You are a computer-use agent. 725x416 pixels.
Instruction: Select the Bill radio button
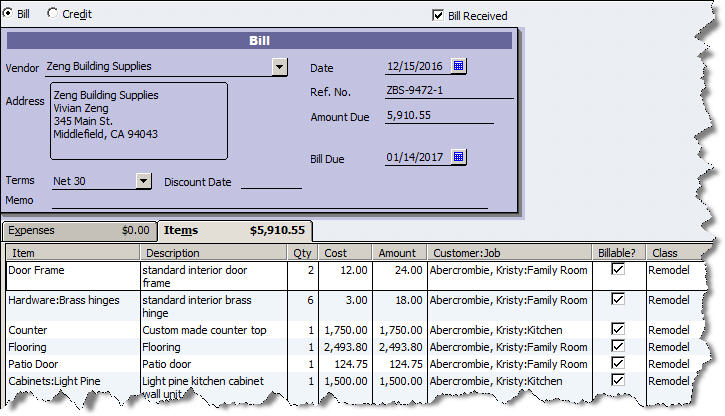pos(8,13)
